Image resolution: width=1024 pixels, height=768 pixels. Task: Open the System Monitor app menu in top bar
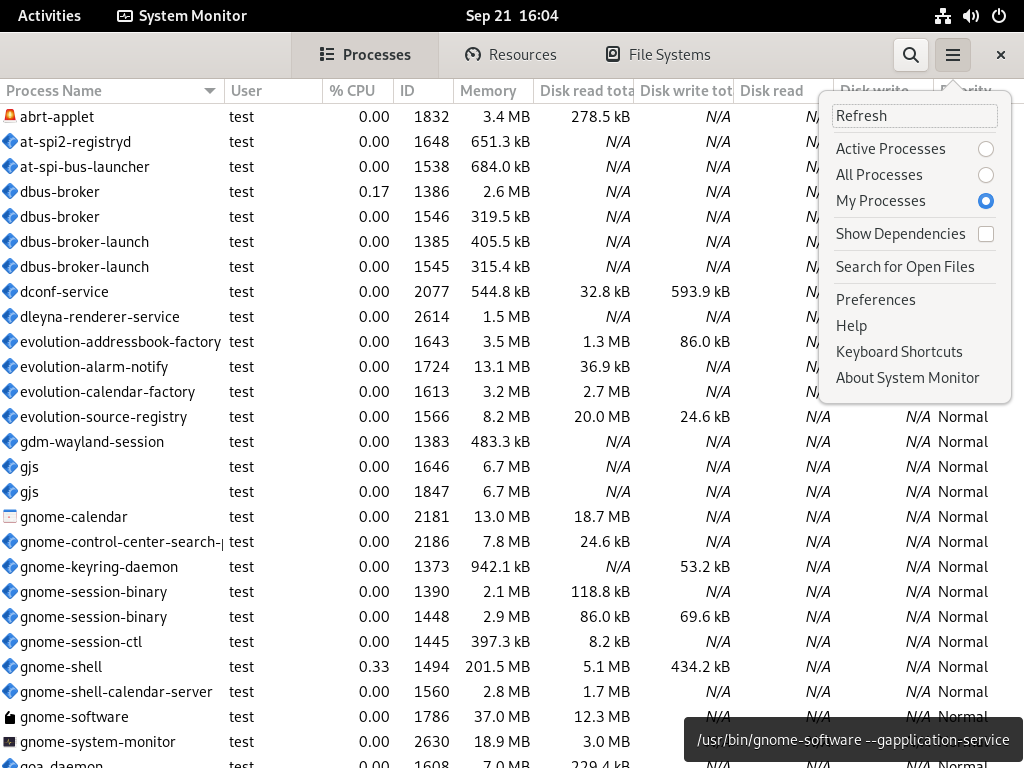tap(182, 16)
